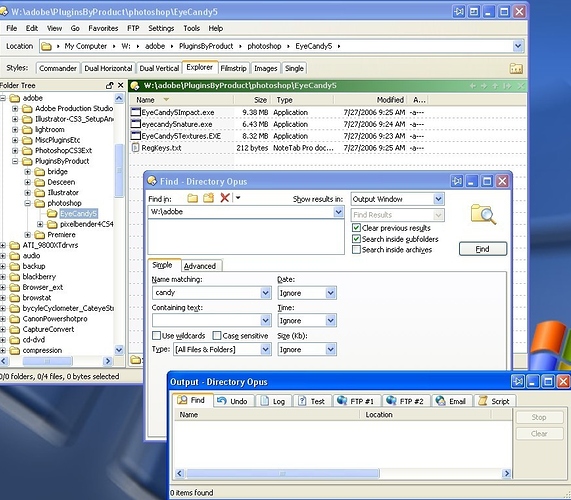Viewport: 571px width, 500px height.
Task: Enable Search inside archives checkbox
Action: pos(356,249)
